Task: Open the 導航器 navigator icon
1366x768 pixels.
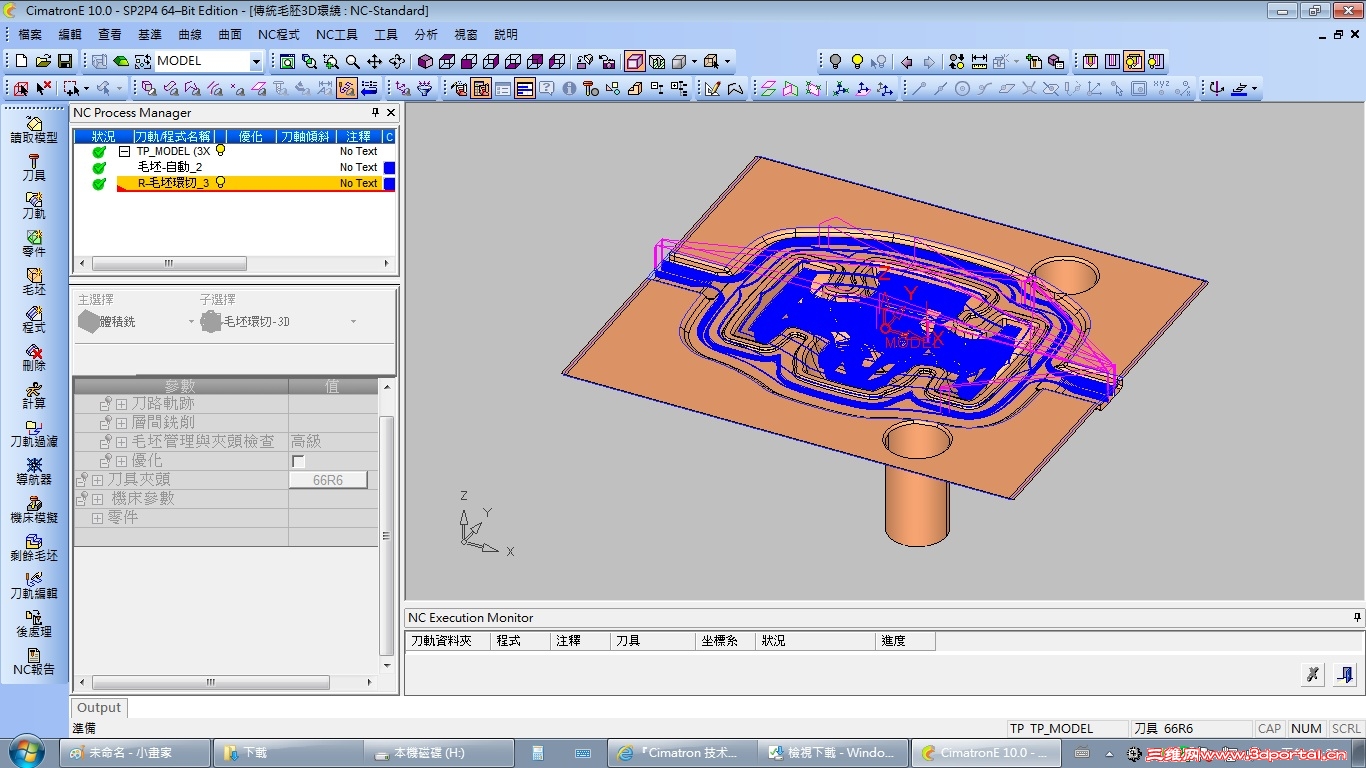Action: (x=34, y=470)
